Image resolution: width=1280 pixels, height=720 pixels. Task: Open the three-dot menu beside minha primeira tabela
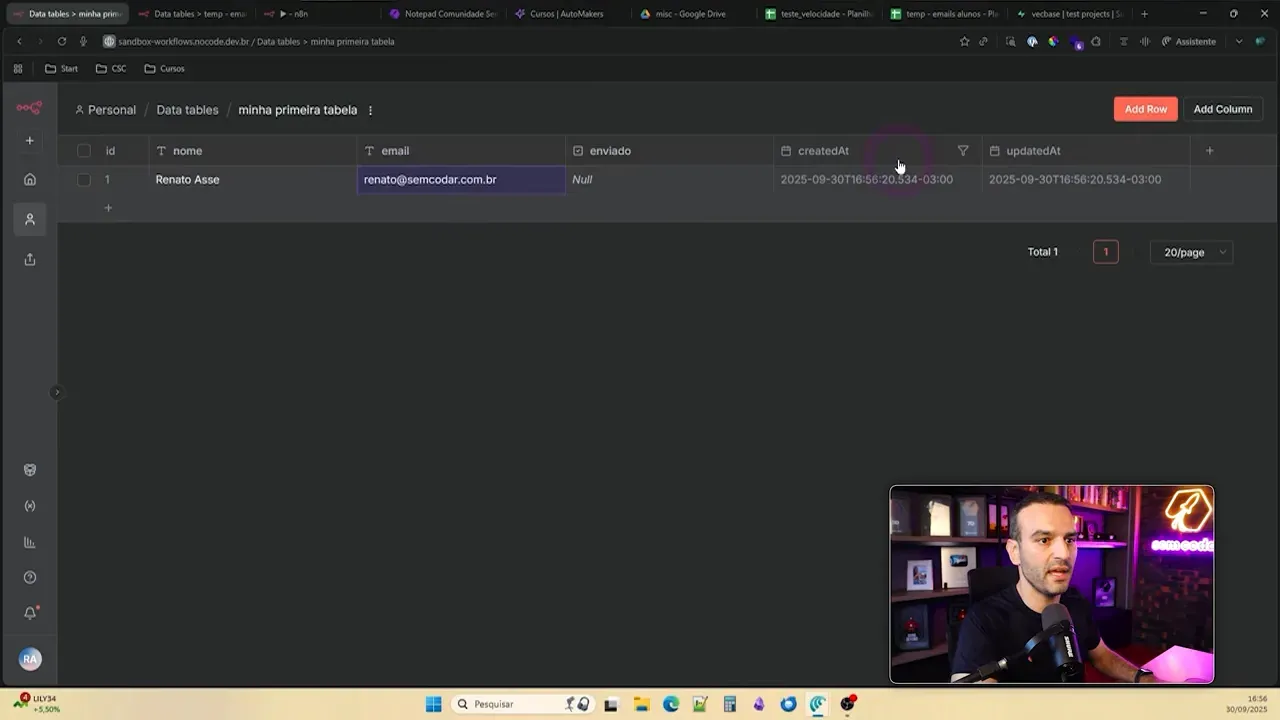[x=370, y=110]
